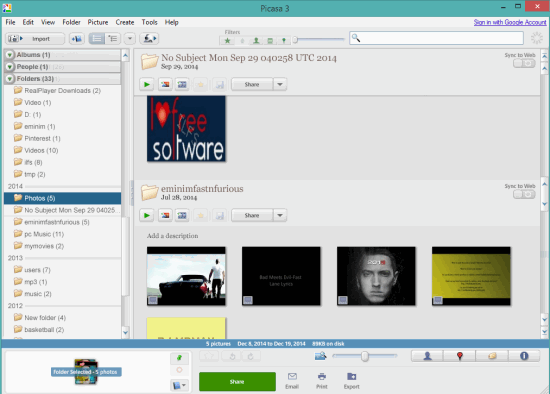
Task: Filter photos with geotags
Action: point(283,41)
